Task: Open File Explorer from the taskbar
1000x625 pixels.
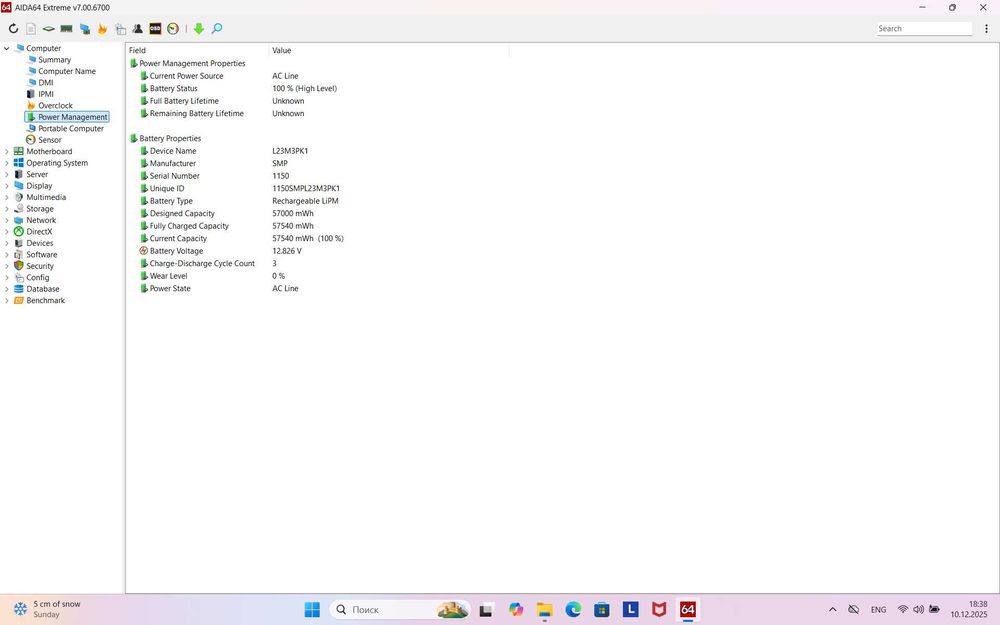Action: pyautogui.click(x=545, y=610)
